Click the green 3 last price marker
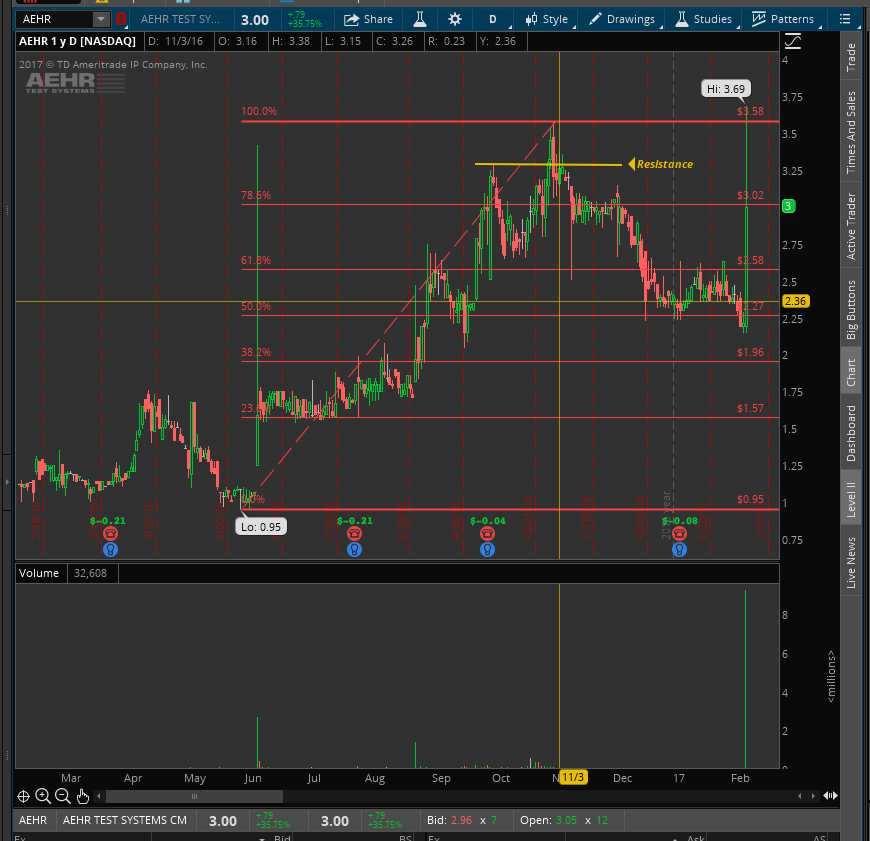 788,206
